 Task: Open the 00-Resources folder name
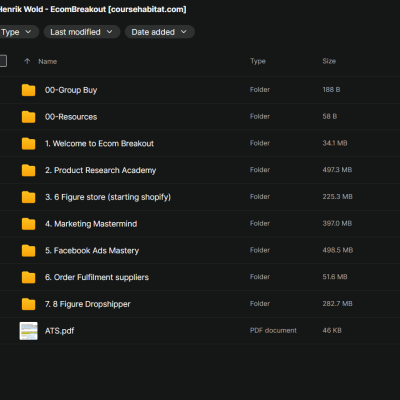[71, 117]
